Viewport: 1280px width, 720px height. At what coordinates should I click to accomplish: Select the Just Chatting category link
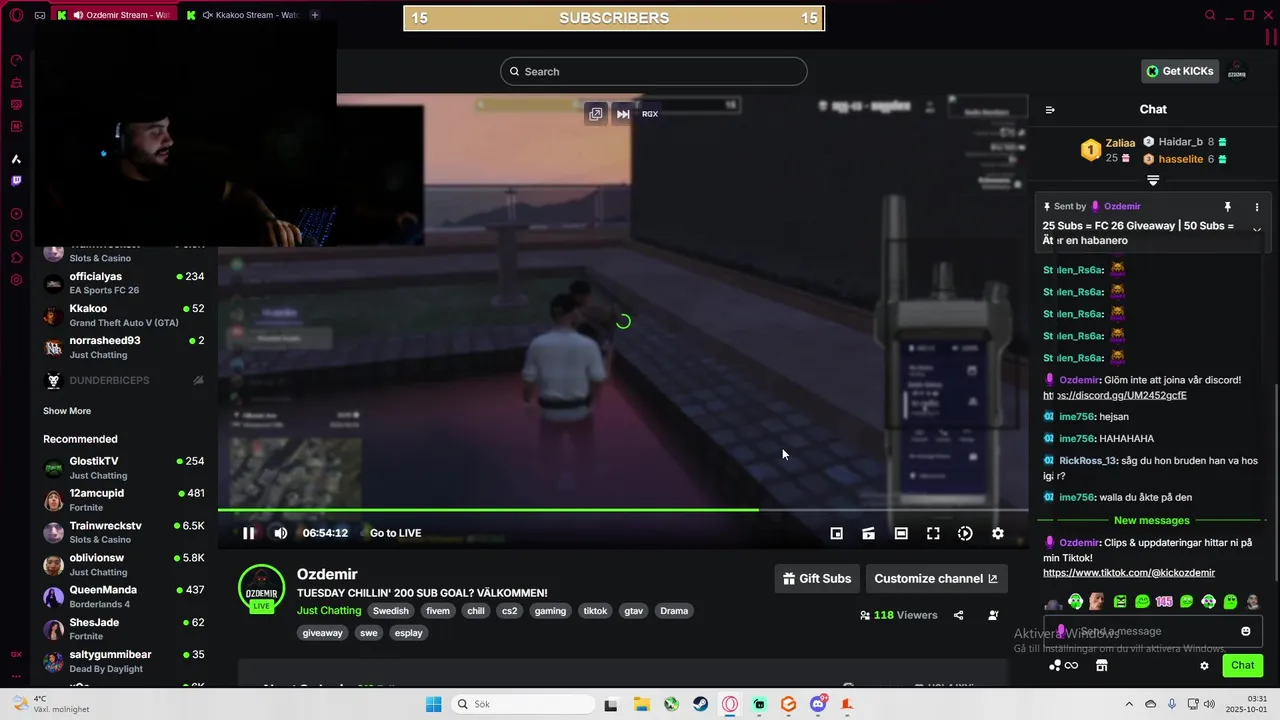pyautogui.click(x=329, y=611)
